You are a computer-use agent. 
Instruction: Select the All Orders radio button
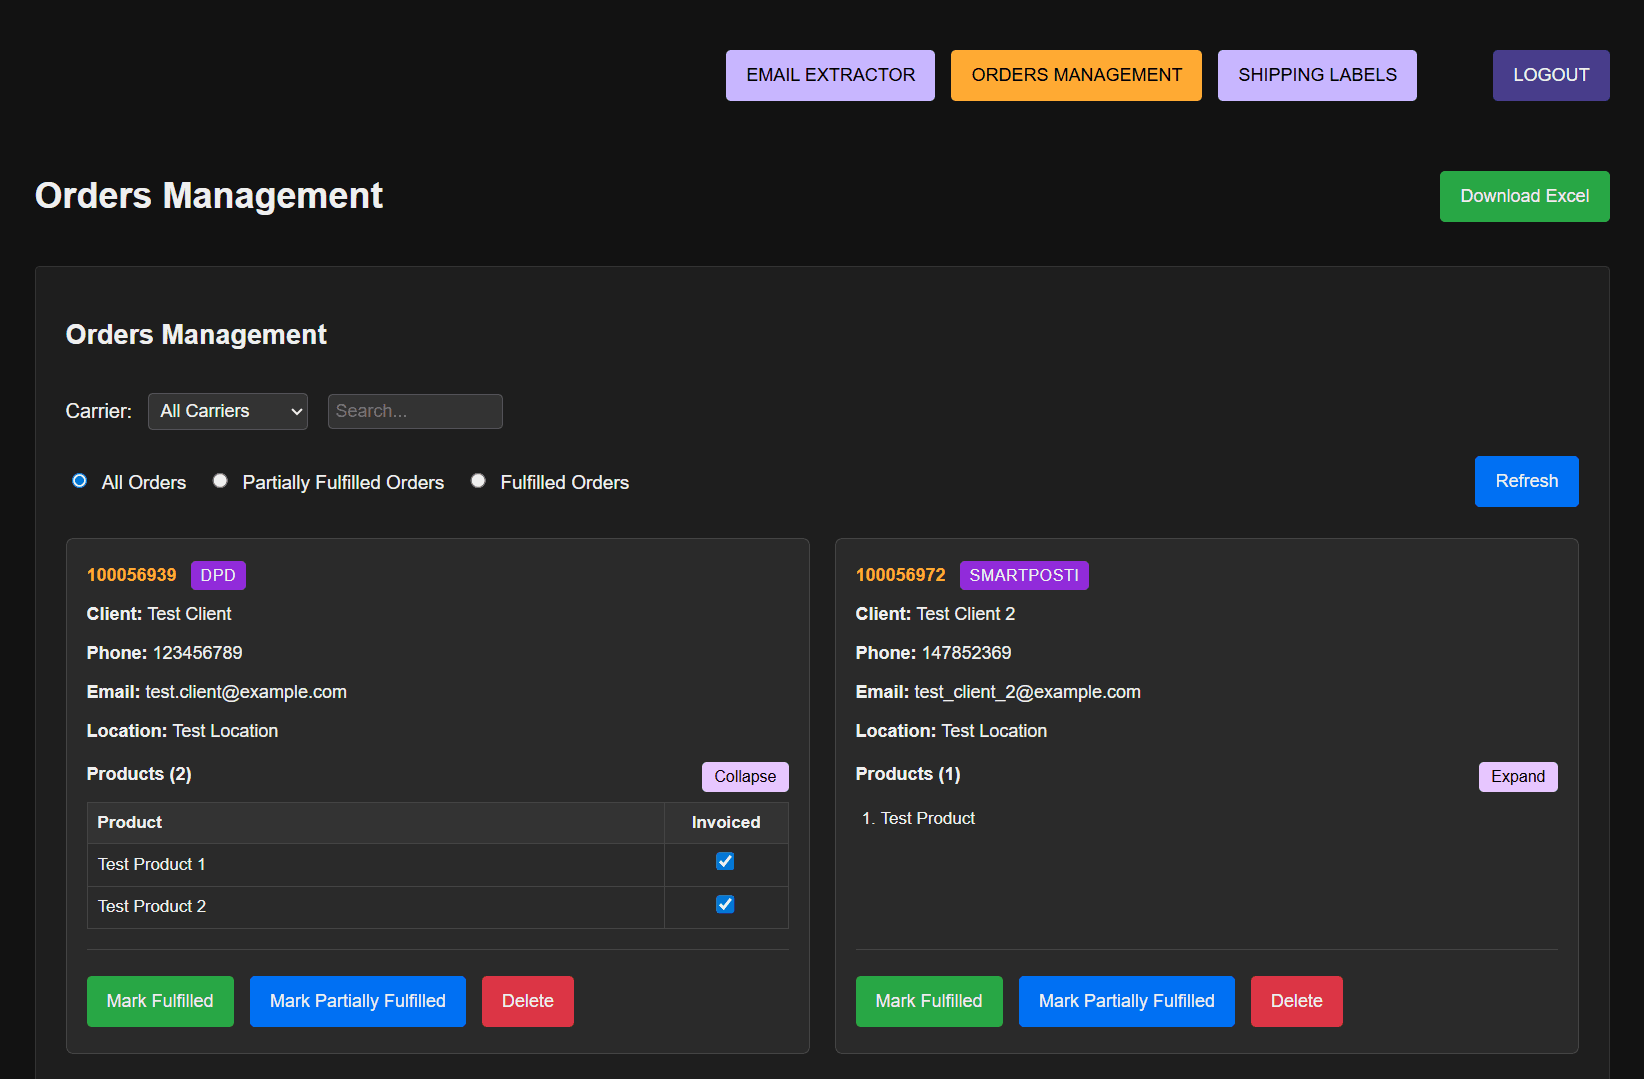79,481
